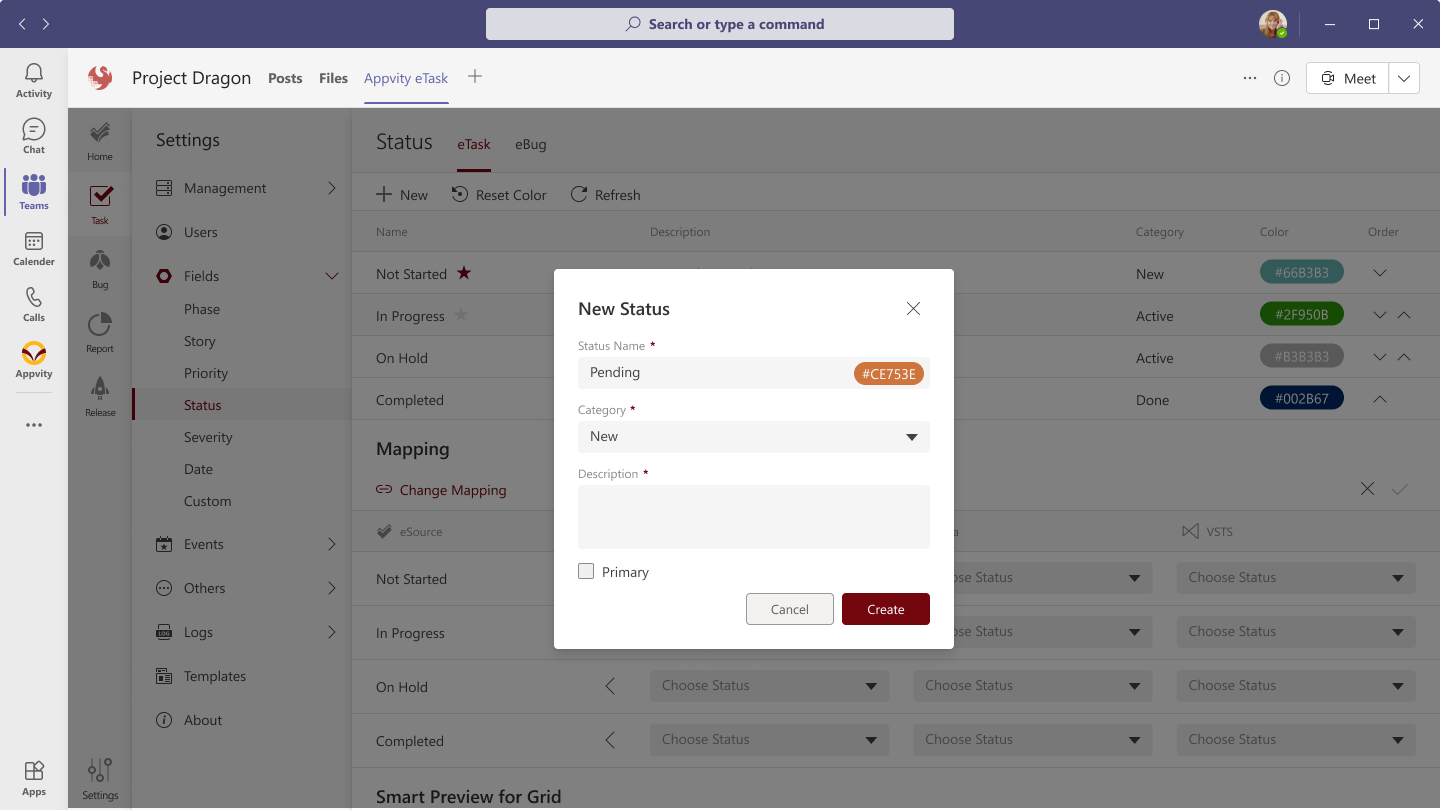Screen dimensions: 1440x810
Task: Collapse the Fields section in Settings
Action: click(x=331, y=275)
